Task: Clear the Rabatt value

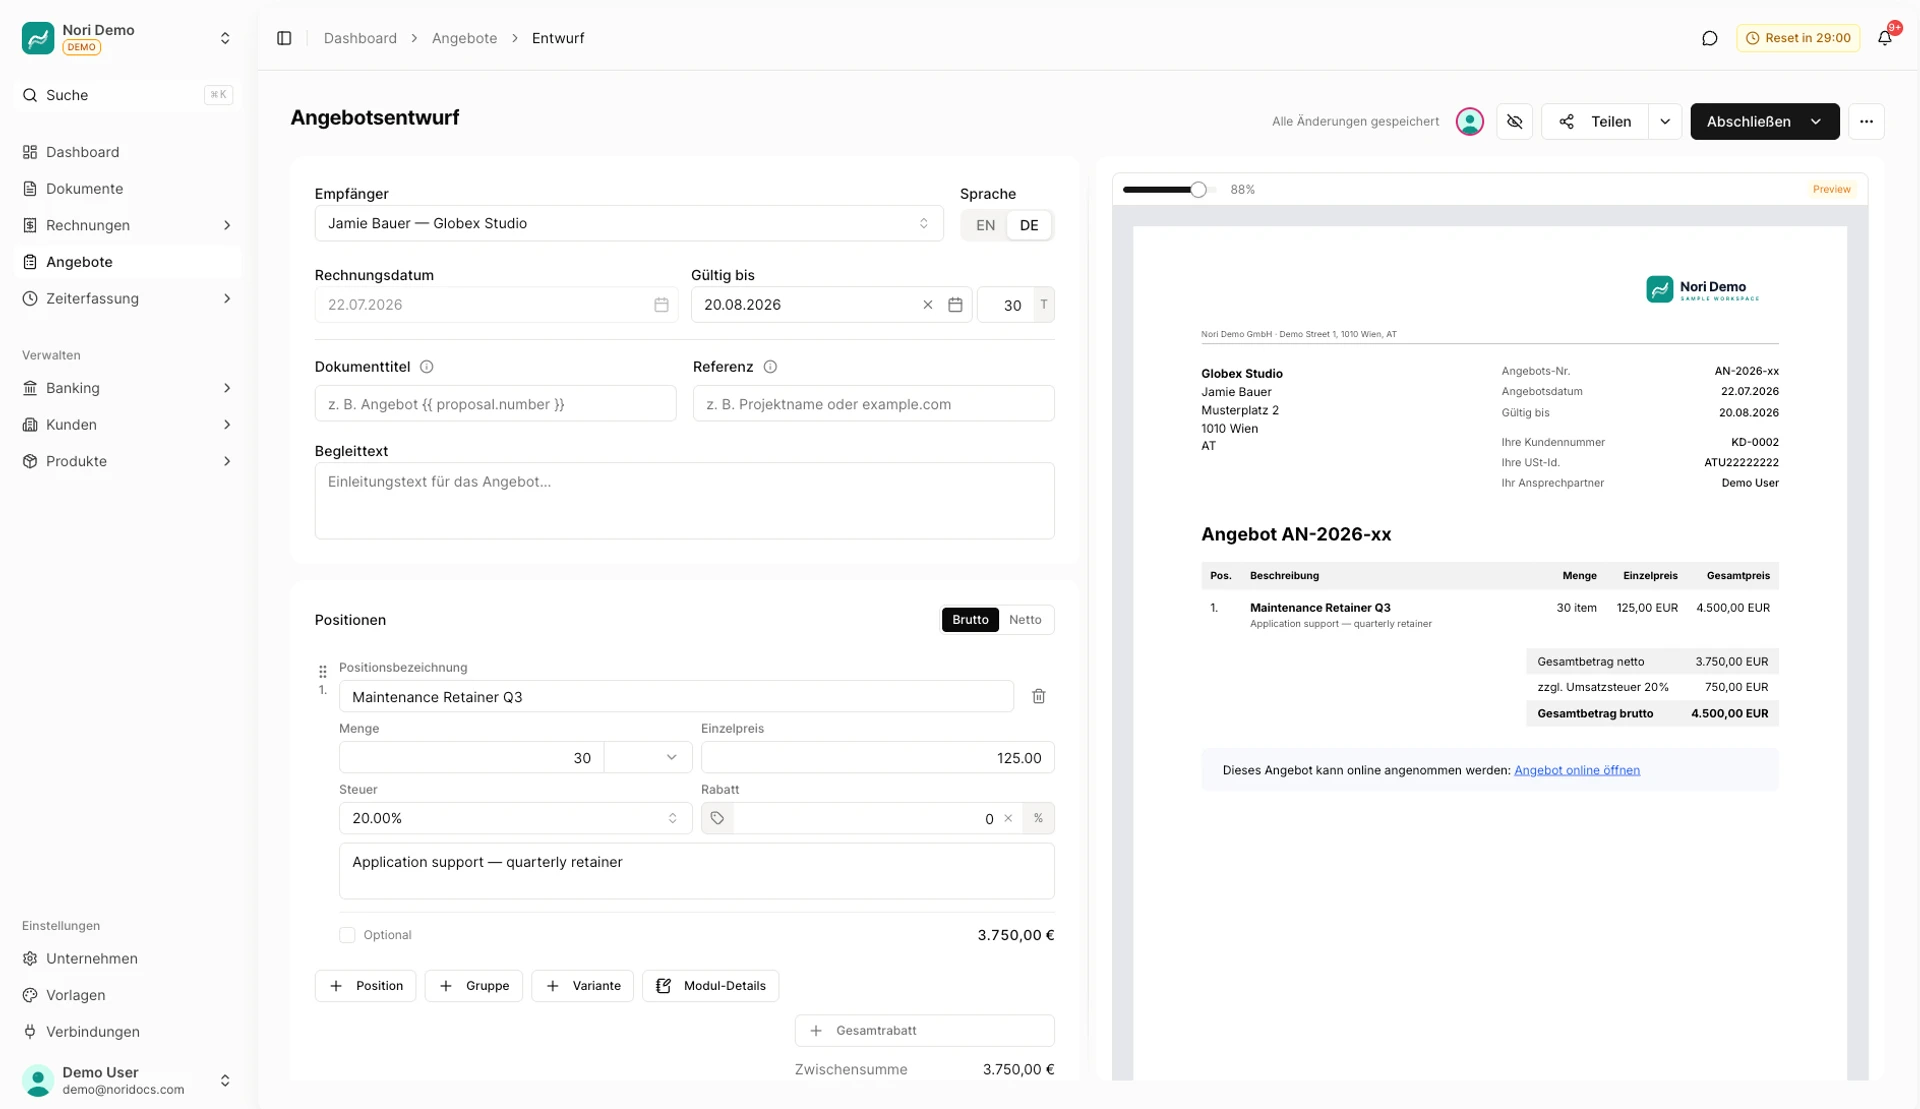Action: (x=1008, y=818)
